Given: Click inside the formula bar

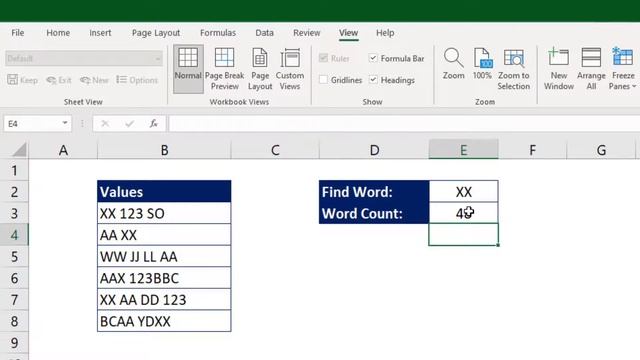Looking at the screenshot, I should [404, 123].
